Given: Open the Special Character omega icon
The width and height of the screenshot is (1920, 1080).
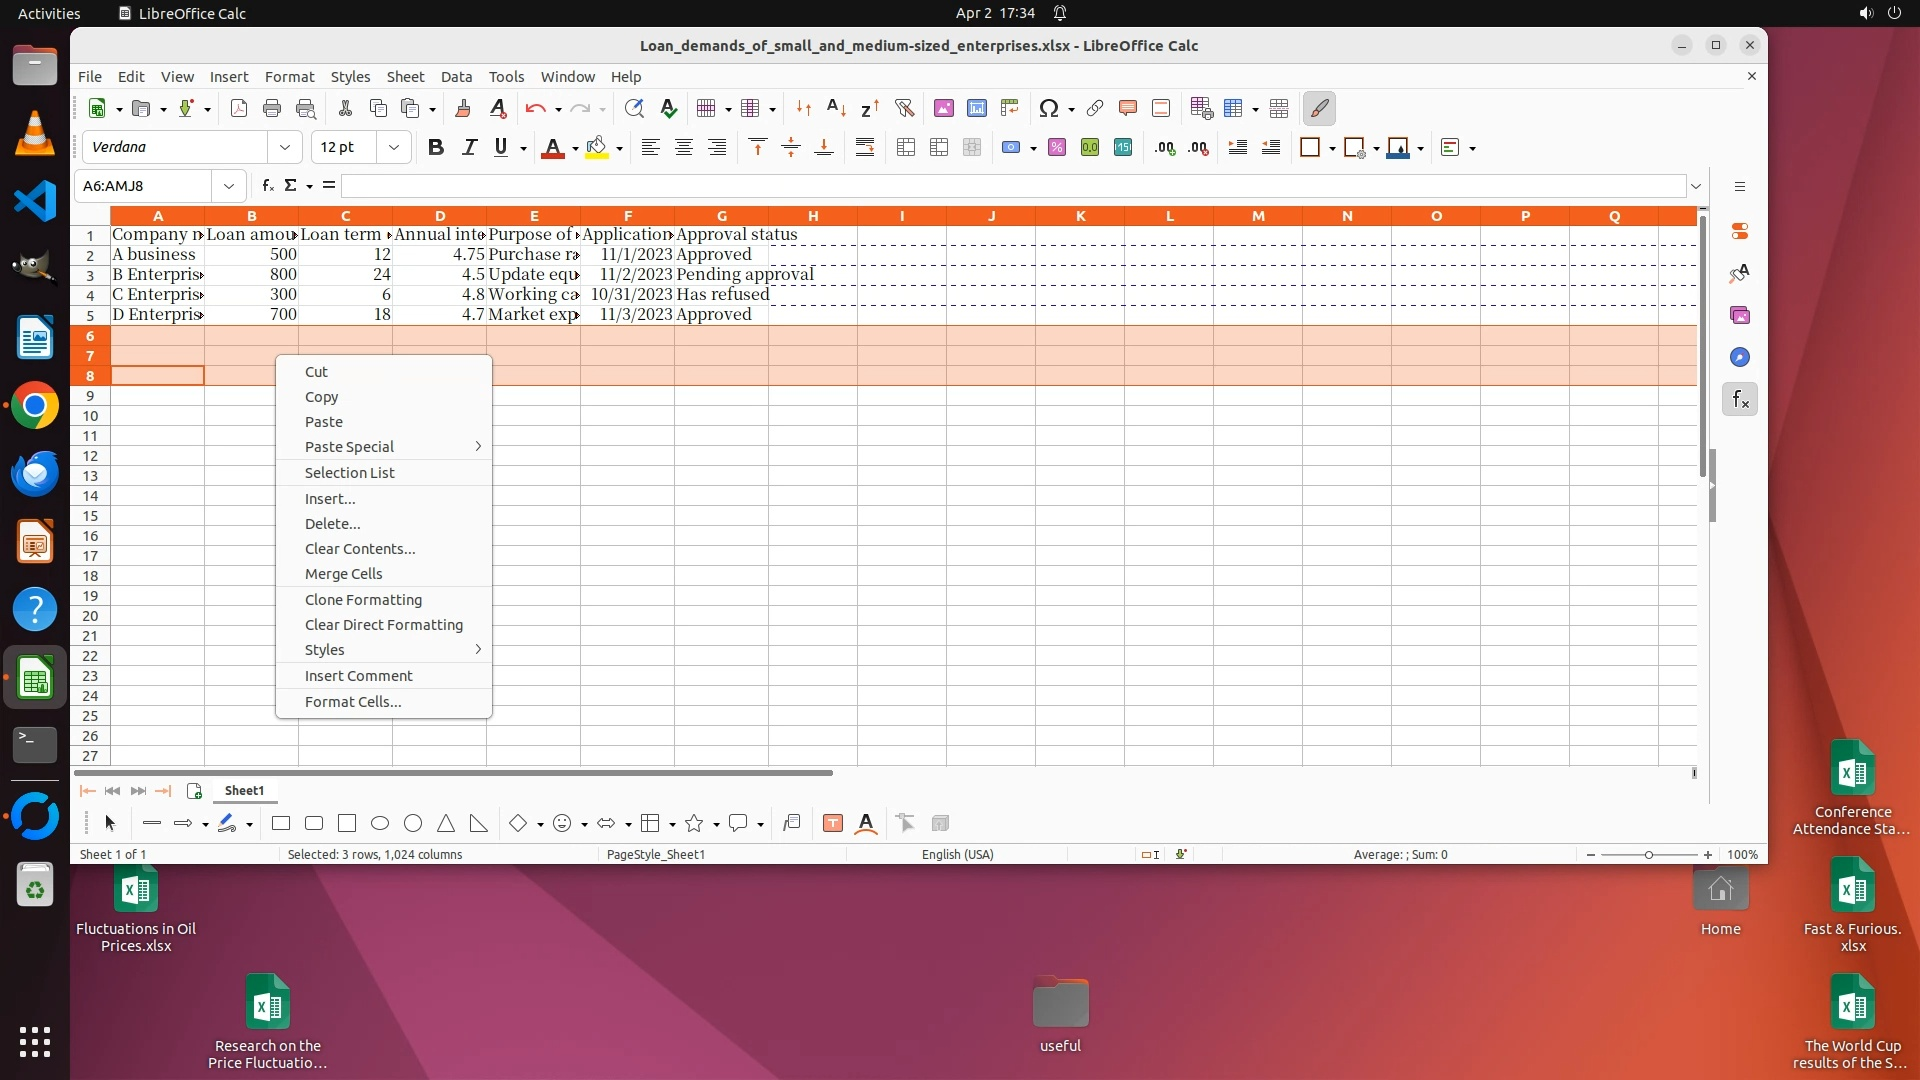Looking at the screenshot, I should 1048,109.
